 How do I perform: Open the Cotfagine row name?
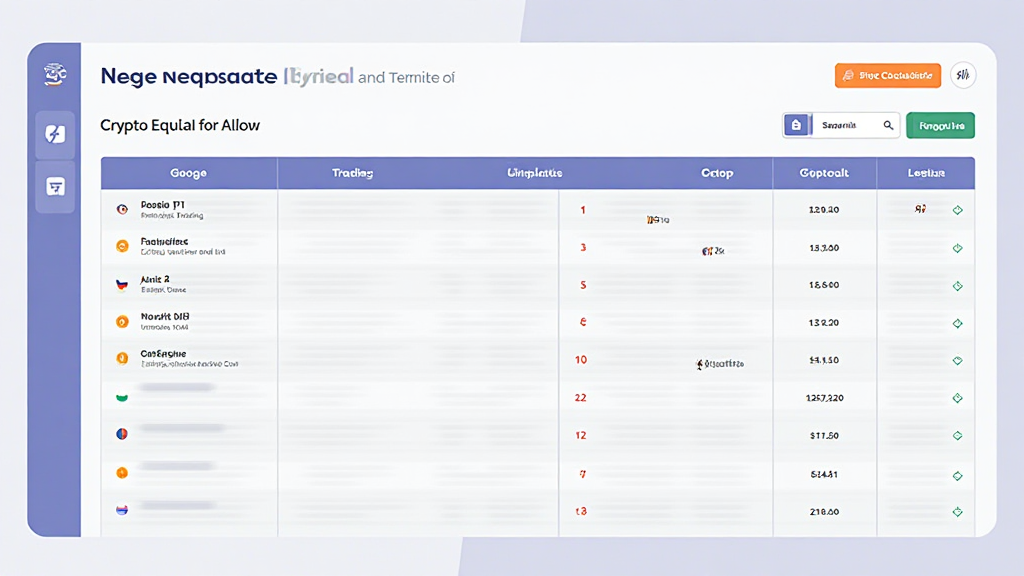164,354
